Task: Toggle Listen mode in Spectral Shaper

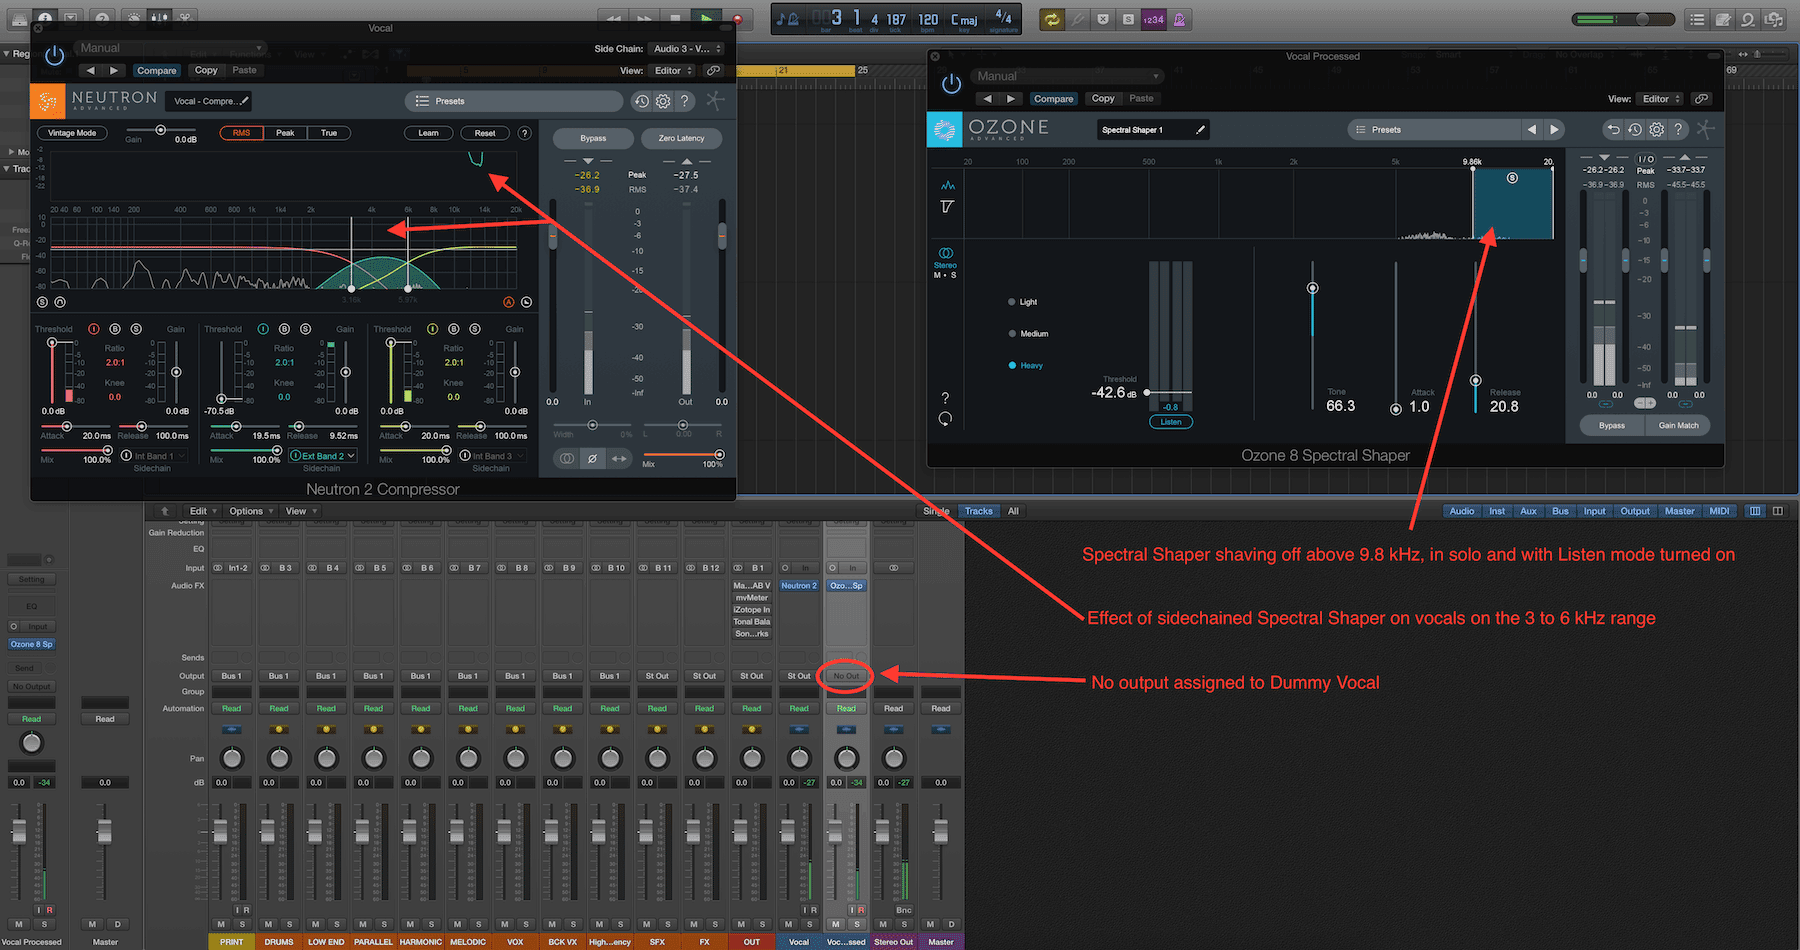Action: (1171, 422)
